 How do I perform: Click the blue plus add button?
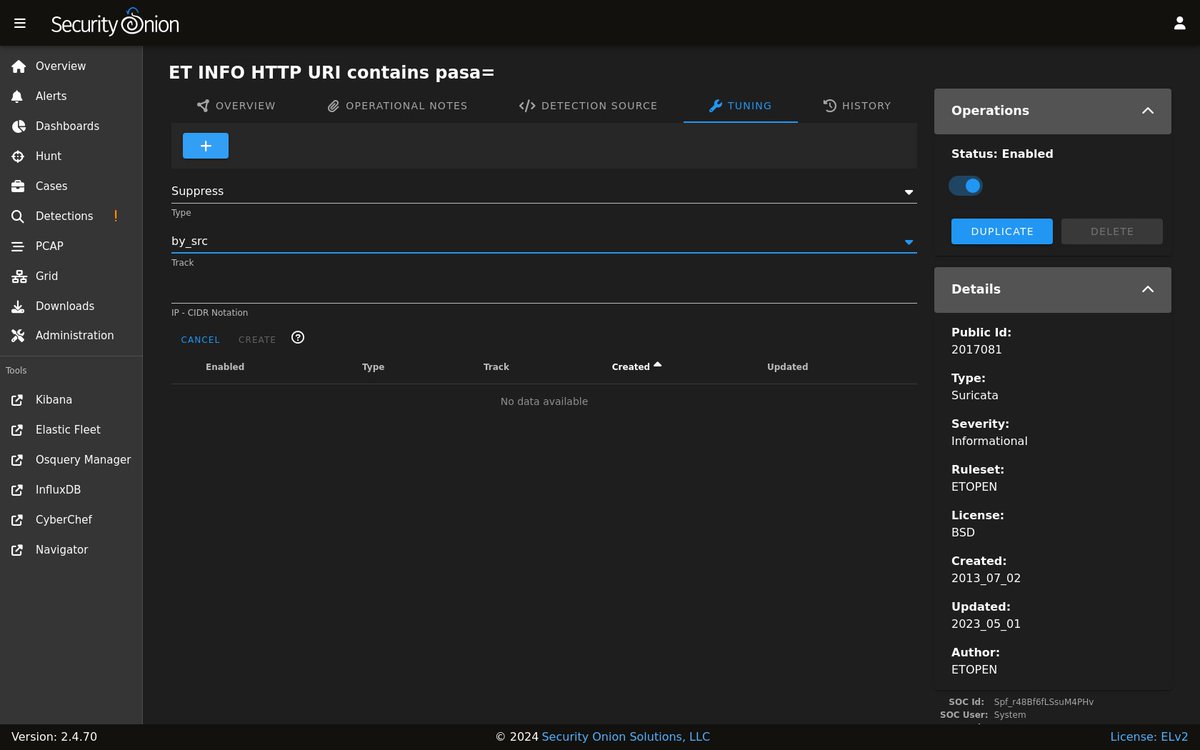click(206, 146)
